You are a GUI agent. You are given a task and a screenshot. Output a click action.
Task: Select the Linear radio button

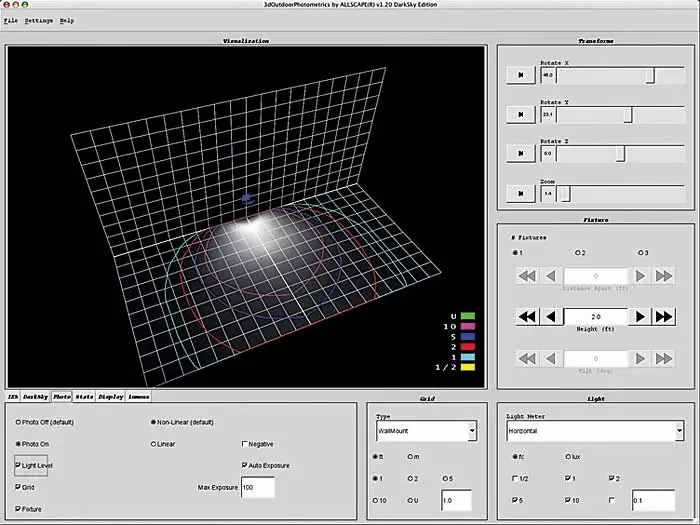[x=153, y=443]
